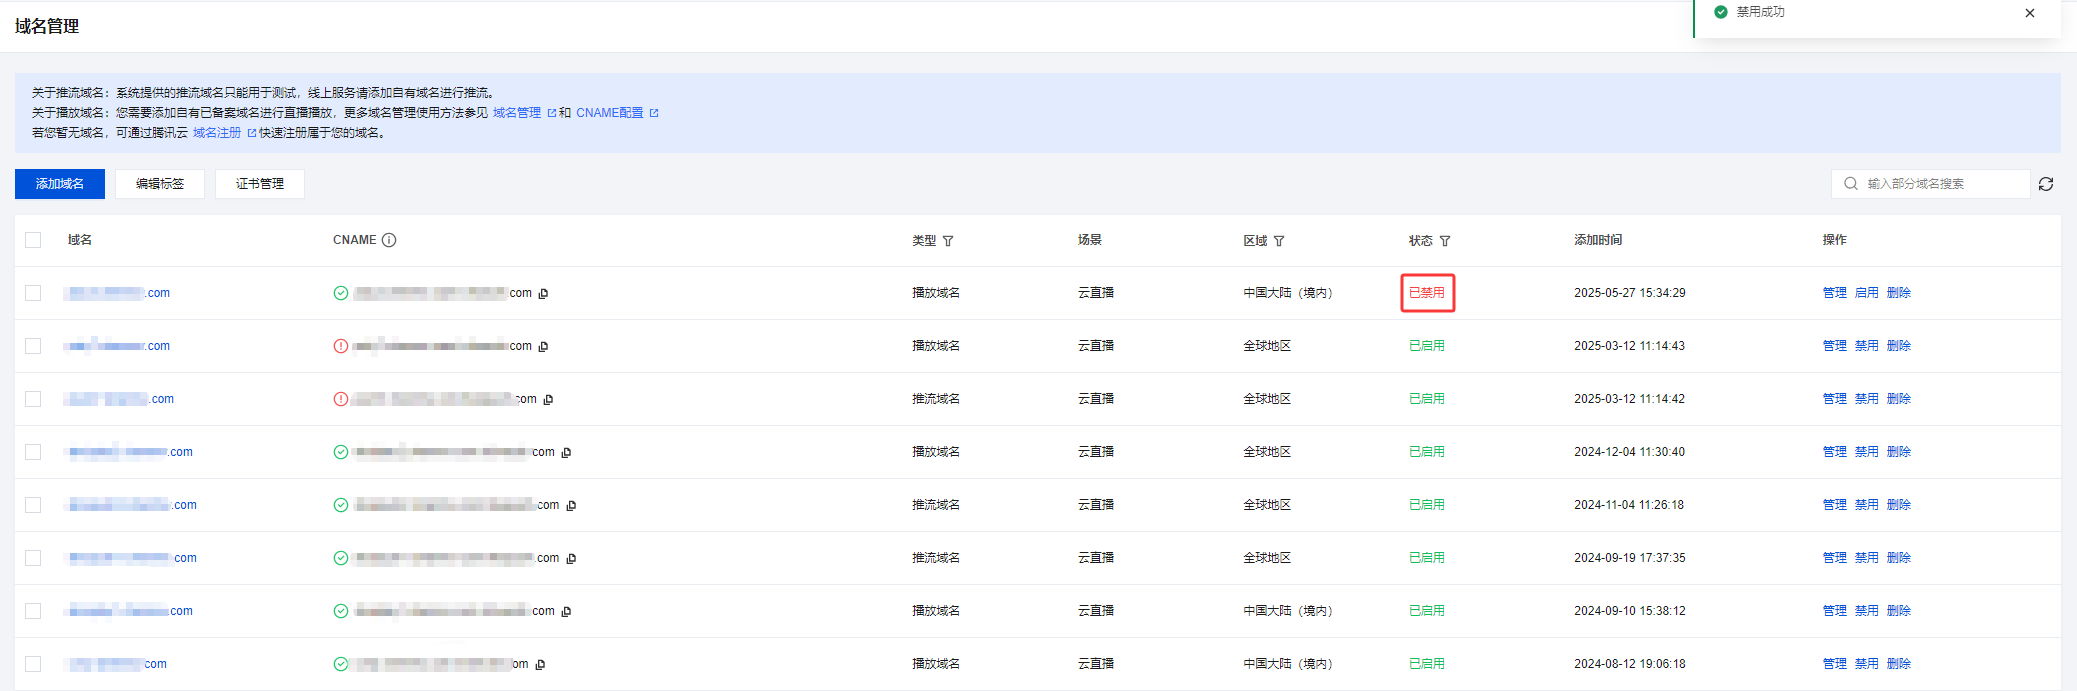This screenshot has width=2077, height=691.
Task: Click the refresh icon beside the search box
Action: pos(2046,184)
